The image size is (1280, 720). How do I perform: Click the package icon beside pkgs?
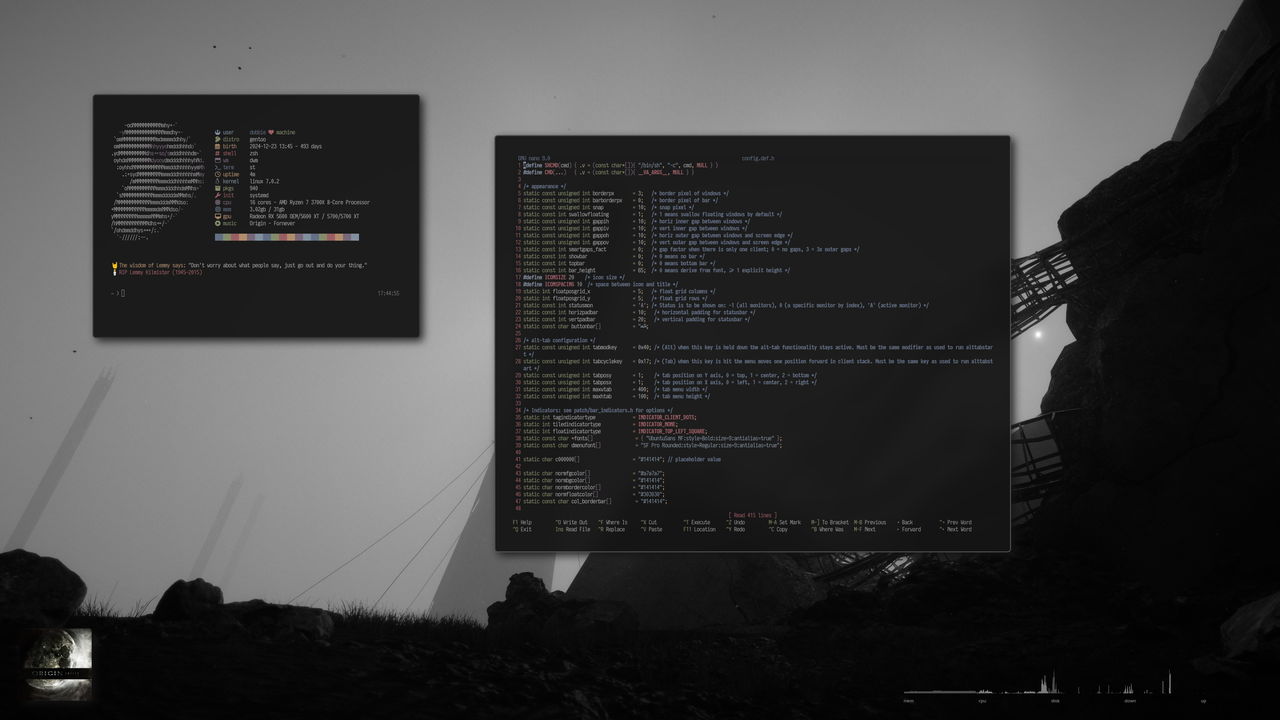tap(217, 188)
